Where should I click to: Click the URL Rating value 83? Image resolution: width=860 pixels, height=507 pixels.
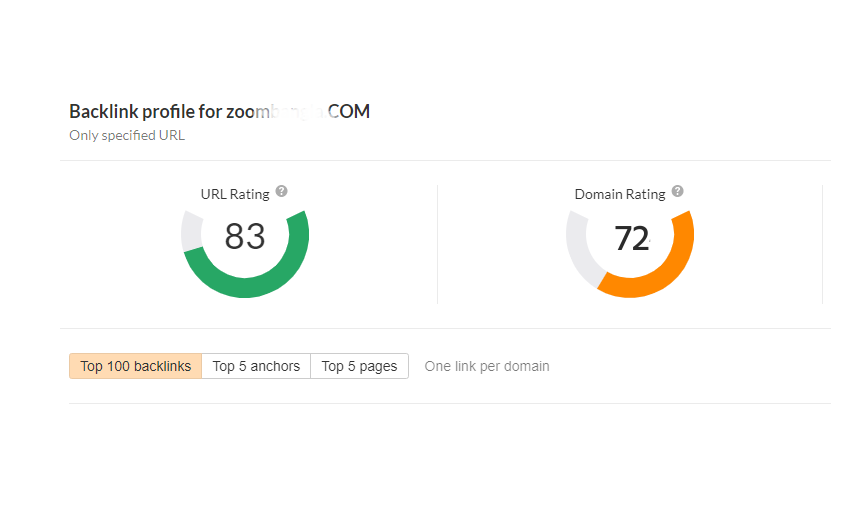point(245,237)
